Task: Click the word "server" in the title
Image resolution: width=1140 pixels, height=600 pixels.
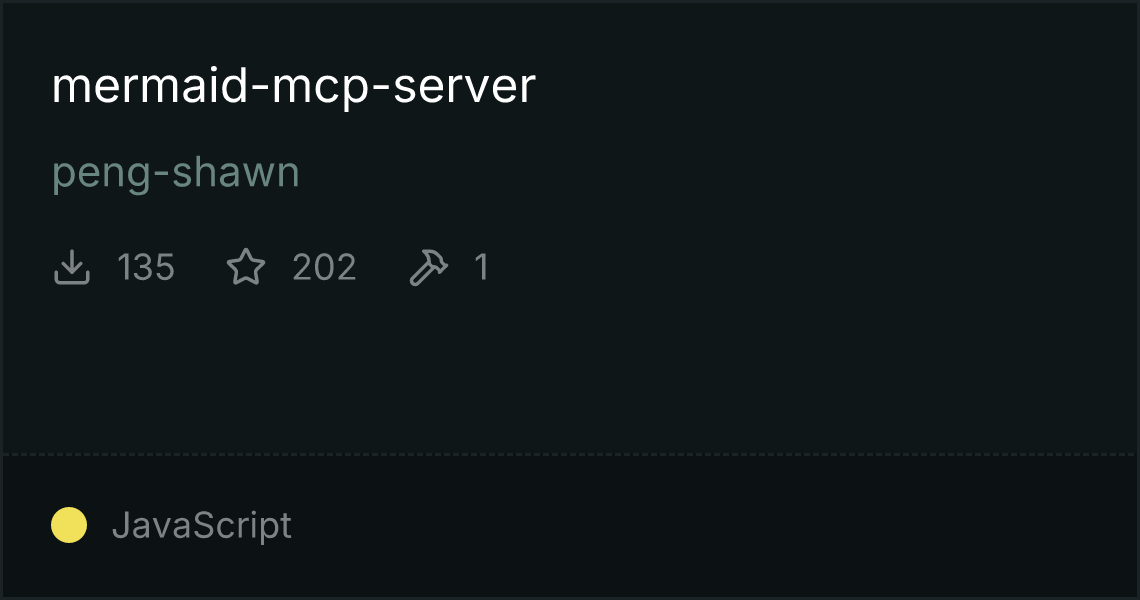Action: pyautogui.click(x=464, y=87)
